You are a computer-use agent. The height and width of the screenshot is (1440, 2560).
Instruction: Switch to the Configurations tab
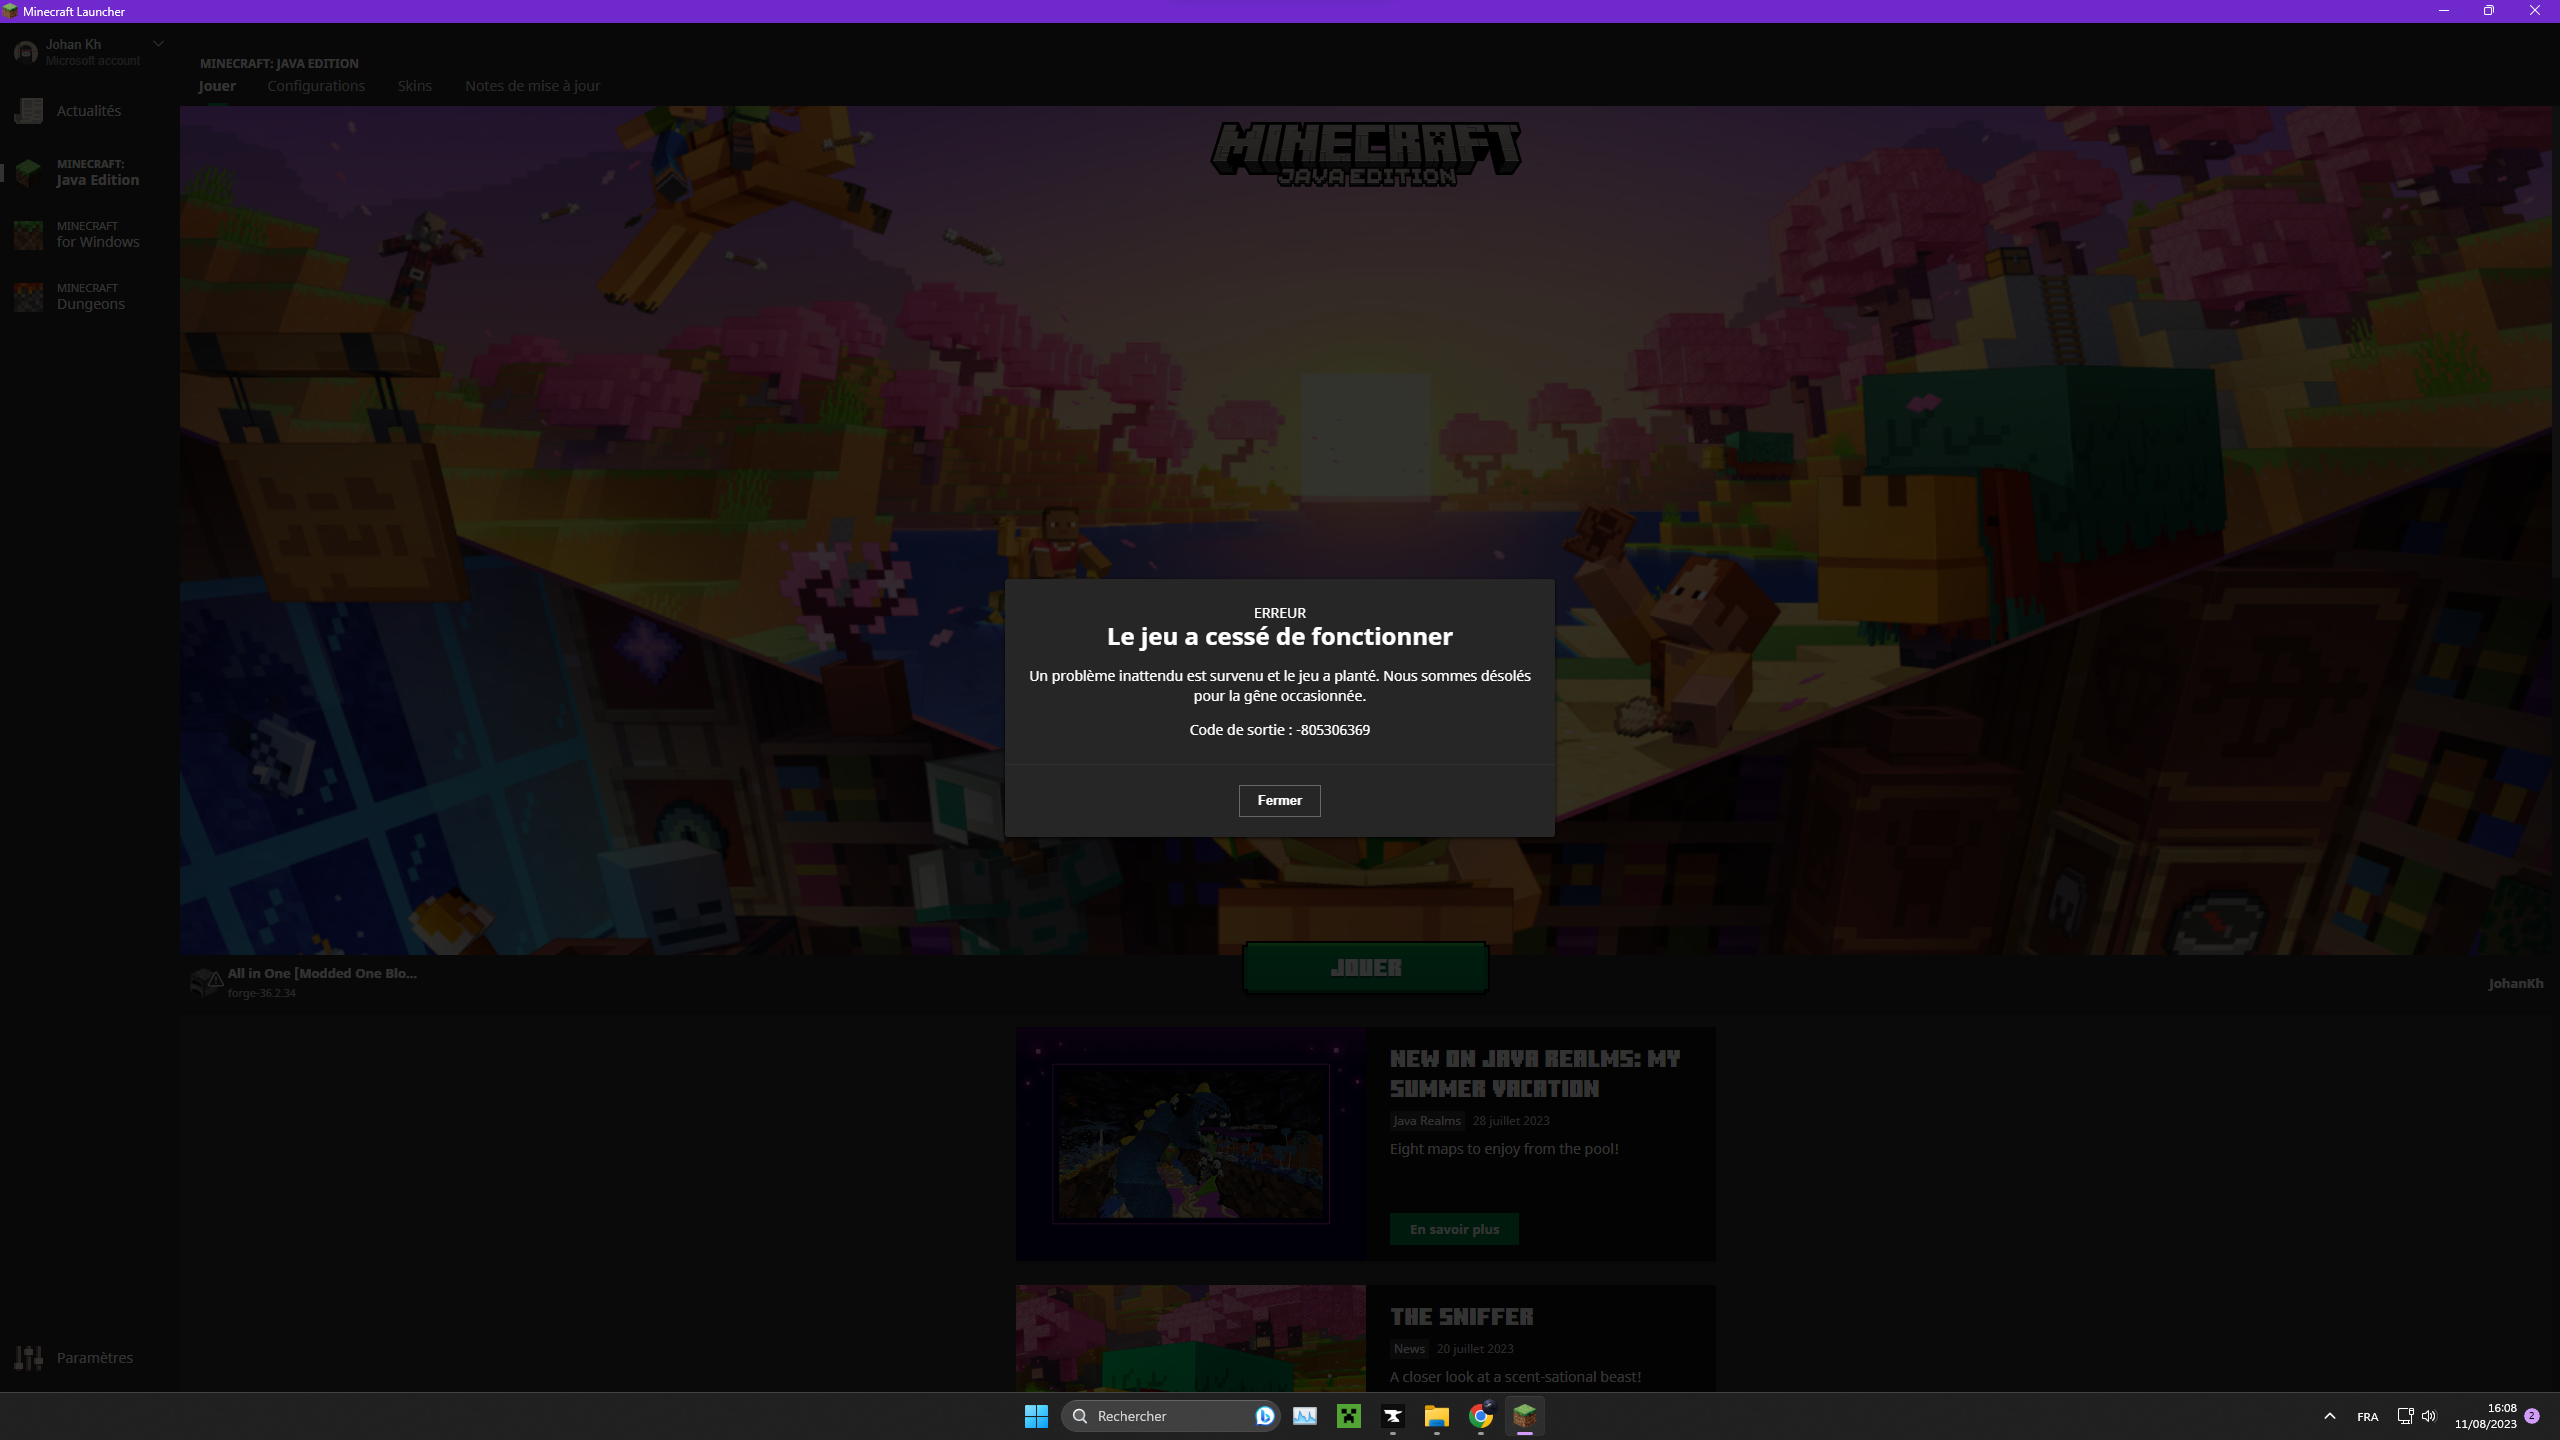[x=316, y=86]
